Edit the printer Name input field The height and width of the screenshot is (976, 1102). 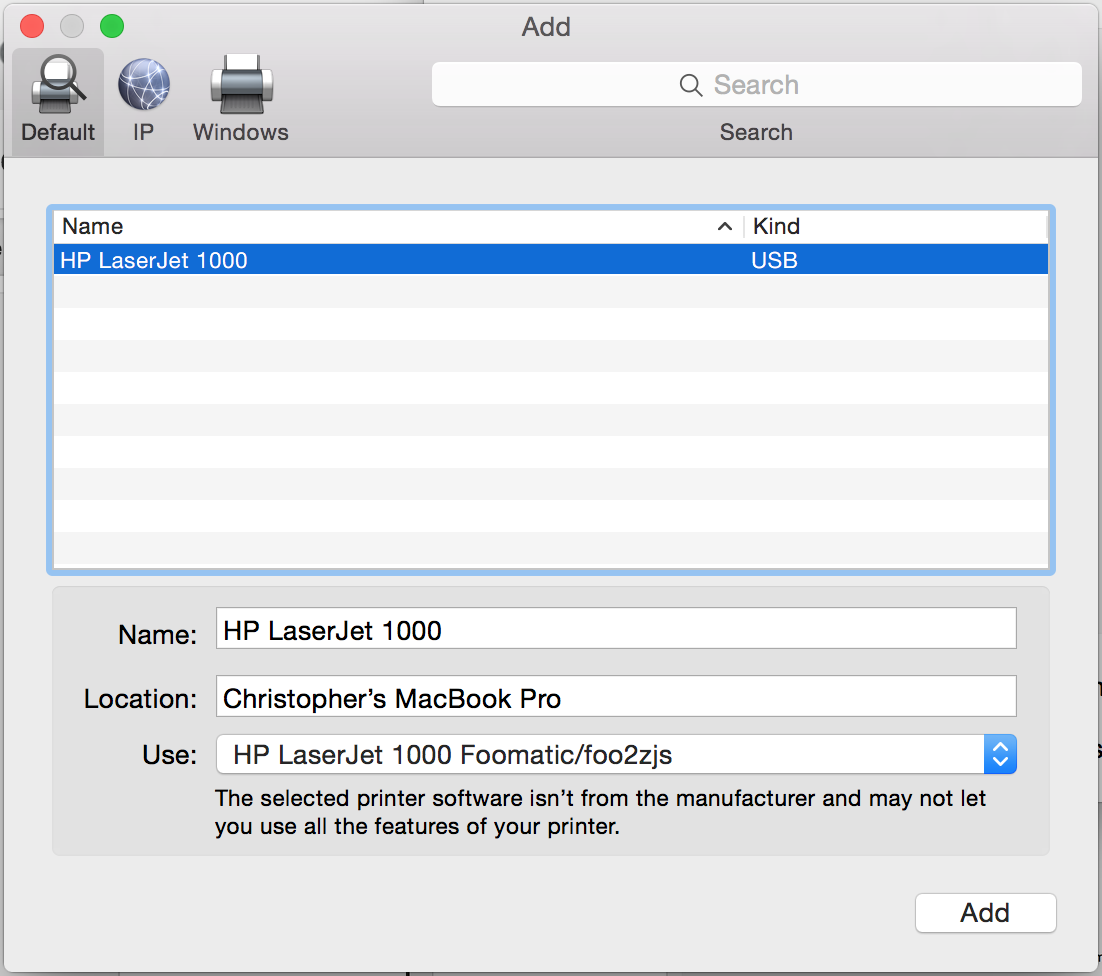[x=616, y=628]
